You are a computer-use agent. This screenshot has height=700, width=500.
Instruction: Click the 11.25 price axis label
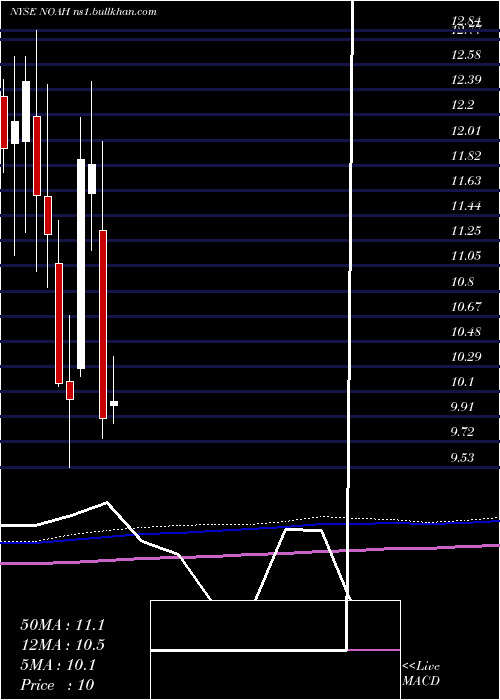(x=466, y=231)
